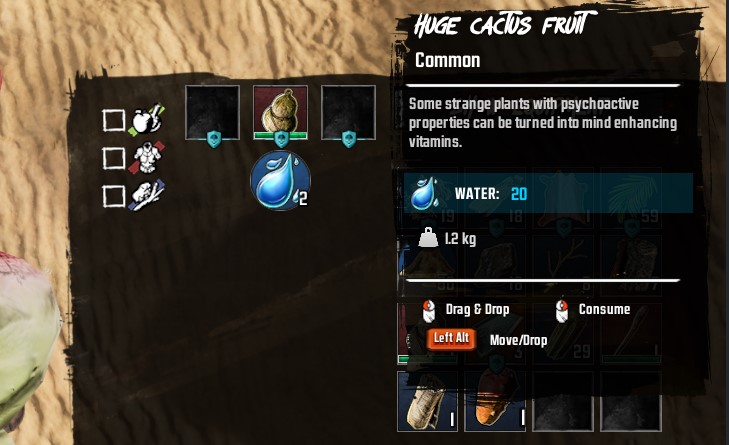The height and width of the screenshot is (445, 729).
Task: Click the green durability bar under the cactus fruit
Action: [280, 136]
